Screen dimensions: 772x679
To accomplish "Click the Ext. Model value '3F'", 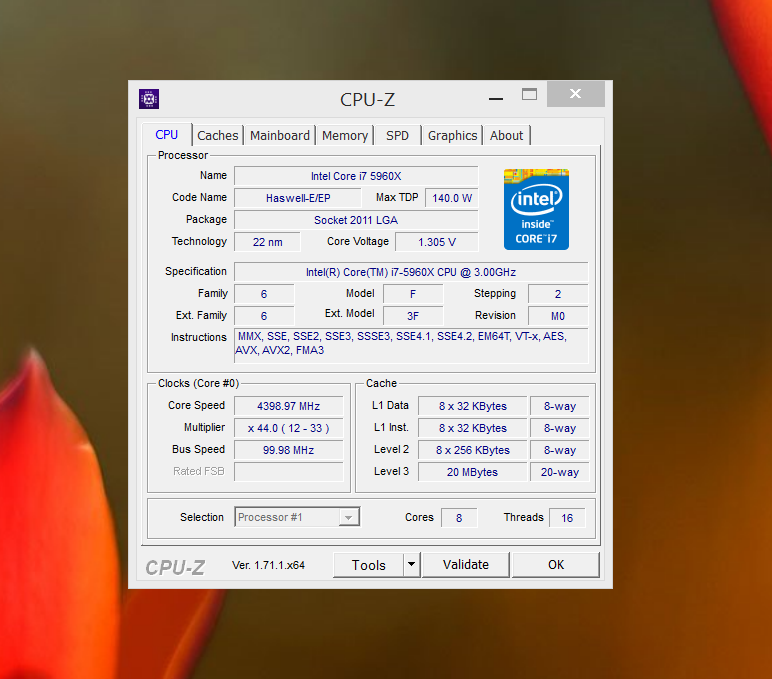I will (x=413, y=316).
